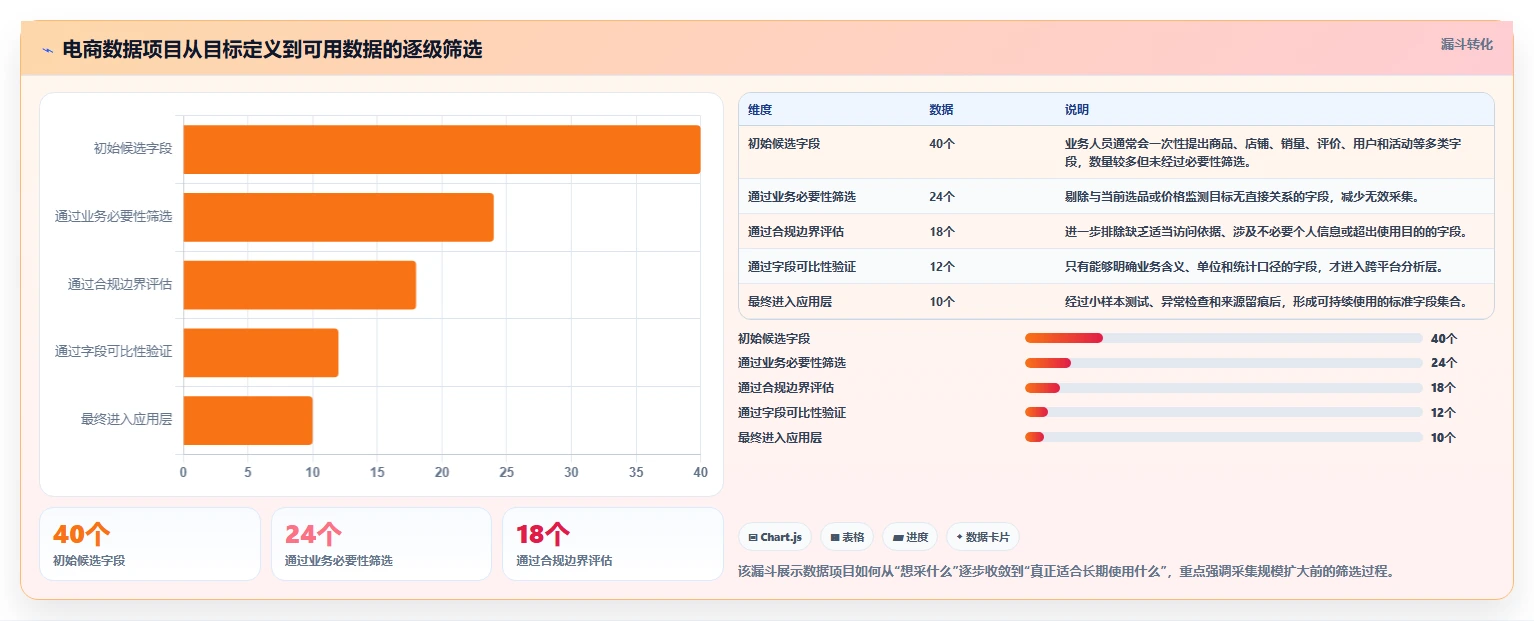Click the 通过业务必要性筛选 y-axis label

pyautogui.click(x=114, y=217)
